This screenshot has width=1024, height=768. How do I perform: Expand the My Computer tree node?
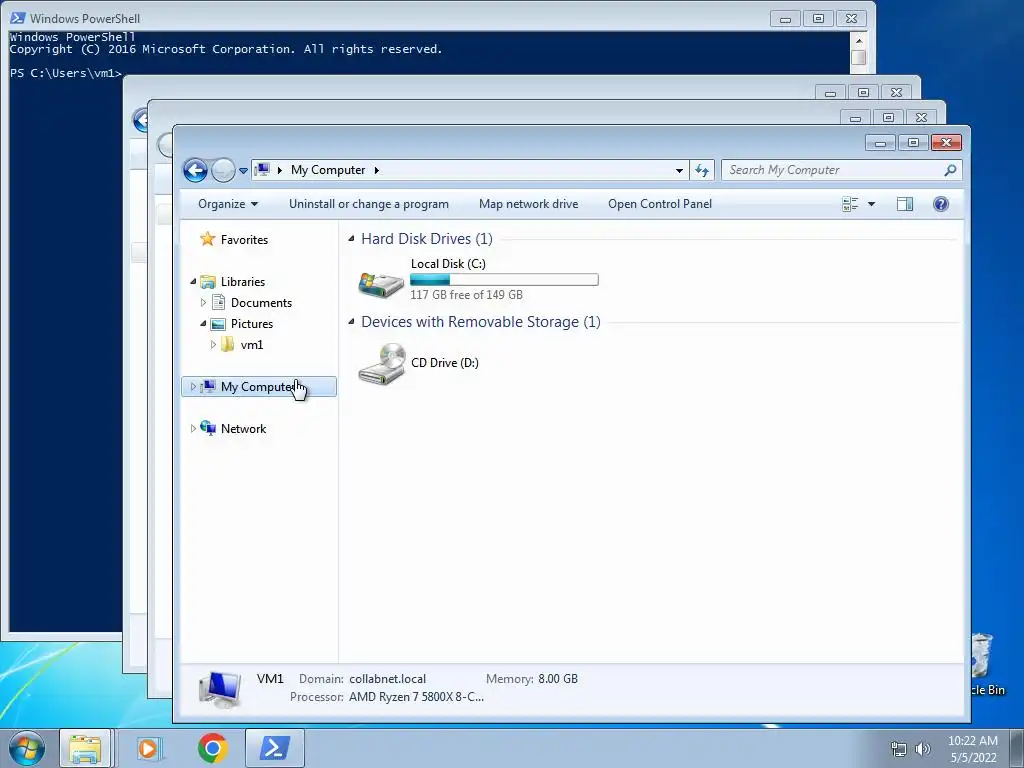point(193,387)
